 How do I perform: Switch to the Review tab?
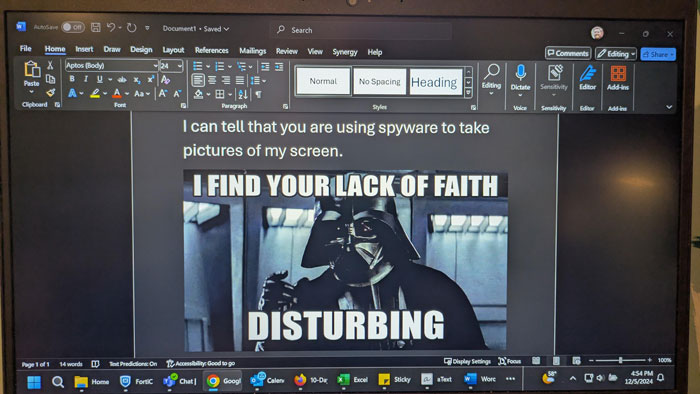[x=287, y=51]
